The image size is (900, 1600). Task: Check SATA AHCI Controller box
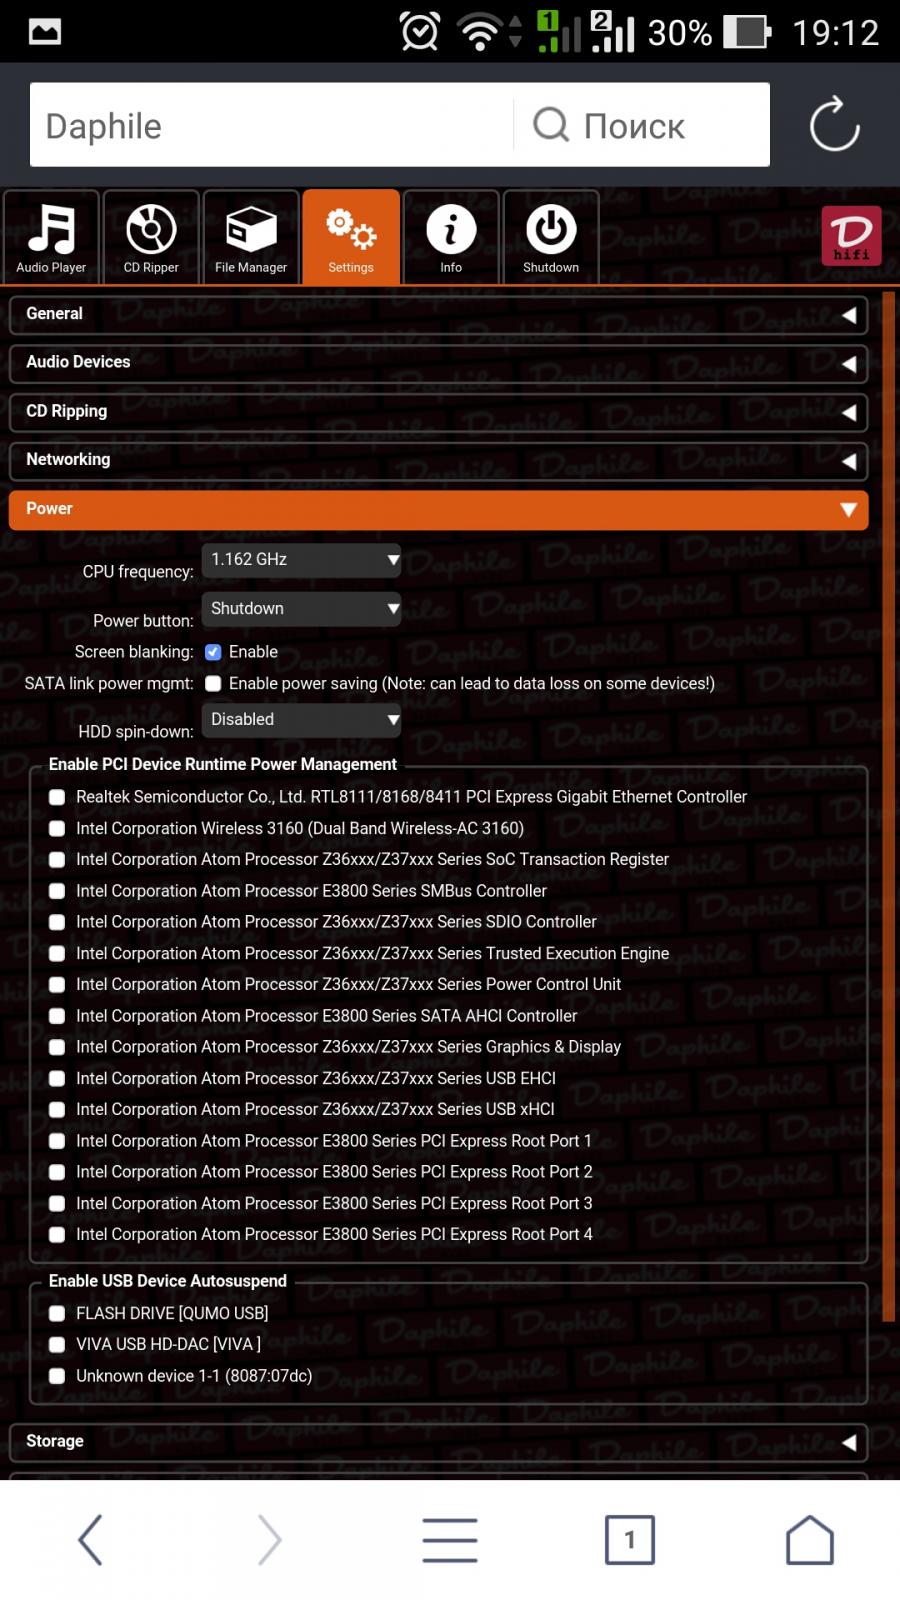(x=57, y=1016)
